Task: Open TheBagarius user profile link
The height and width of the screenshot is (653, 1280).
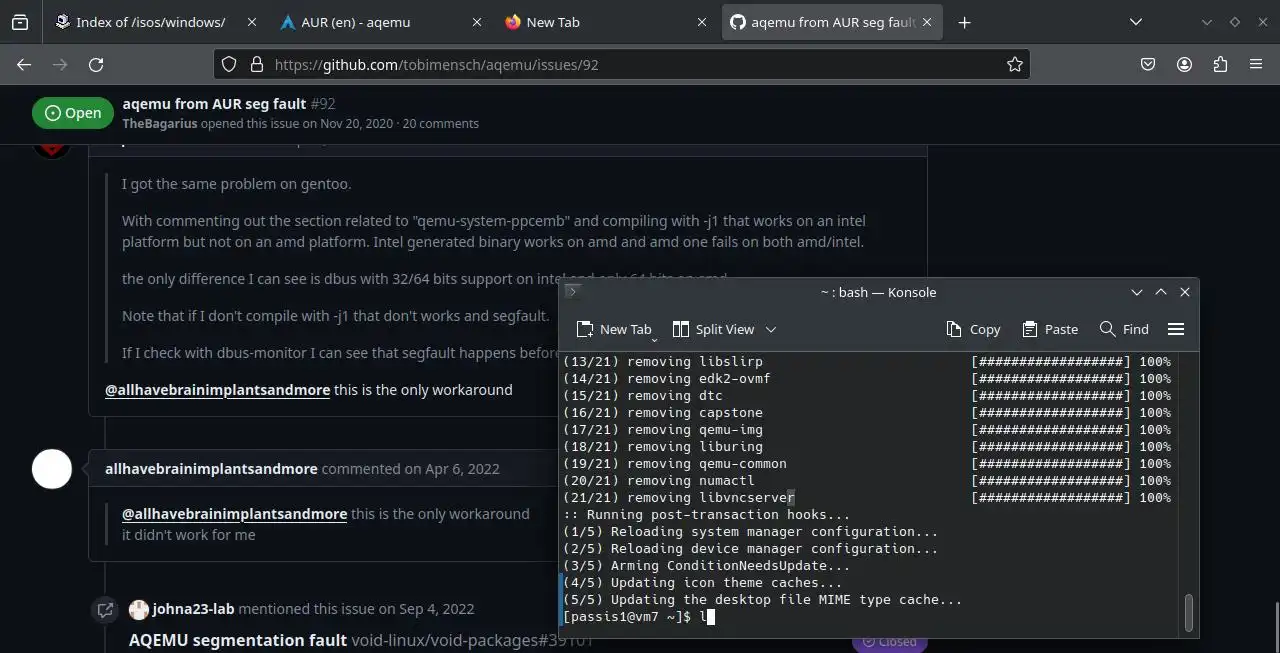Action: tap(160, 124)
